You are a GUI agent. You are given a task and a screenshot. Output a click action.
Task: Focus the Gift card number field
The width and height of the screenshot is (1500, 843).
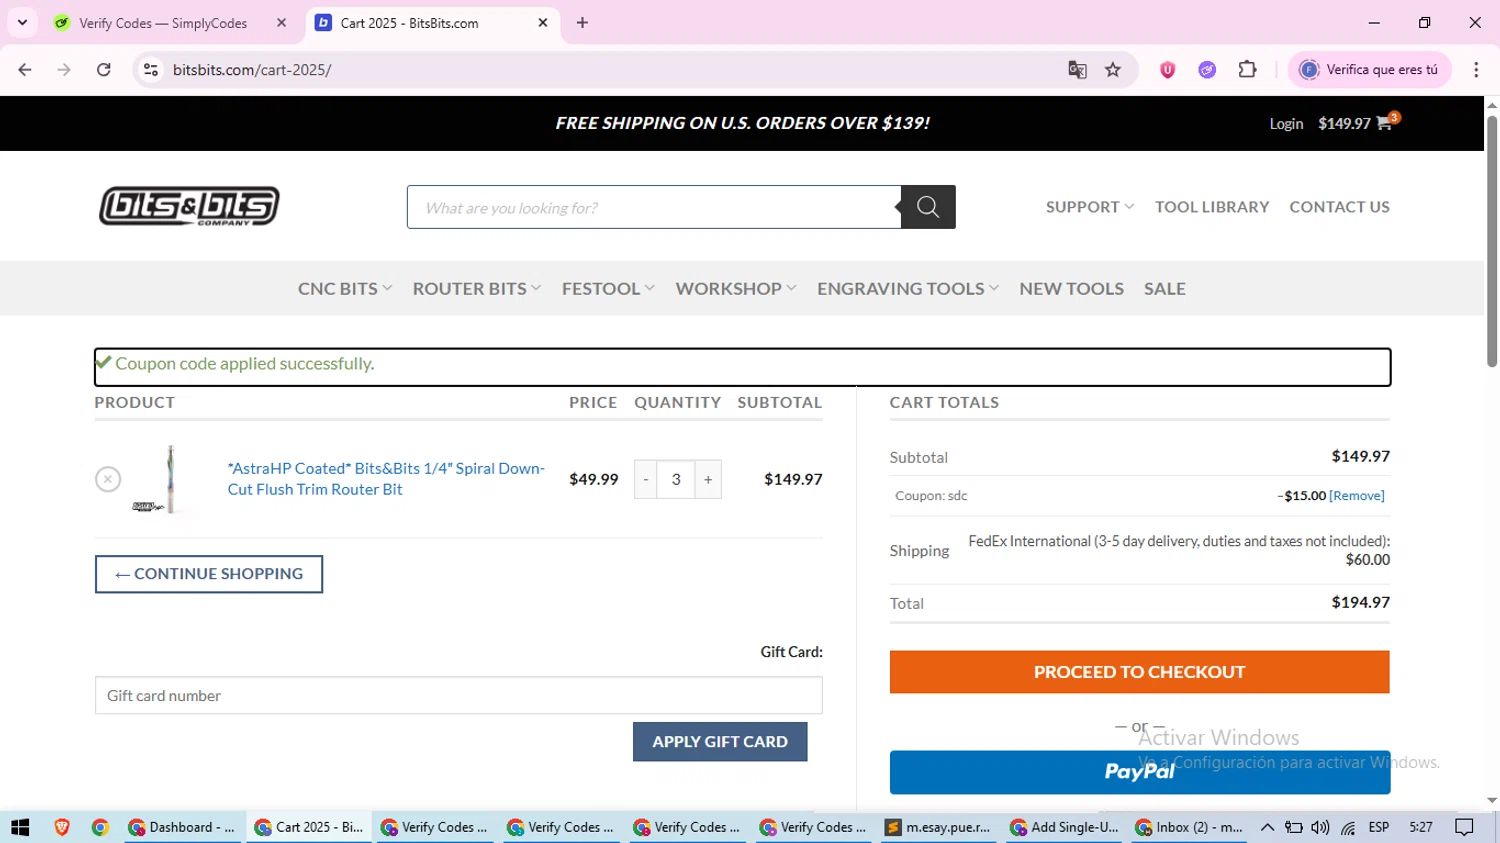[x=458, y=696]
